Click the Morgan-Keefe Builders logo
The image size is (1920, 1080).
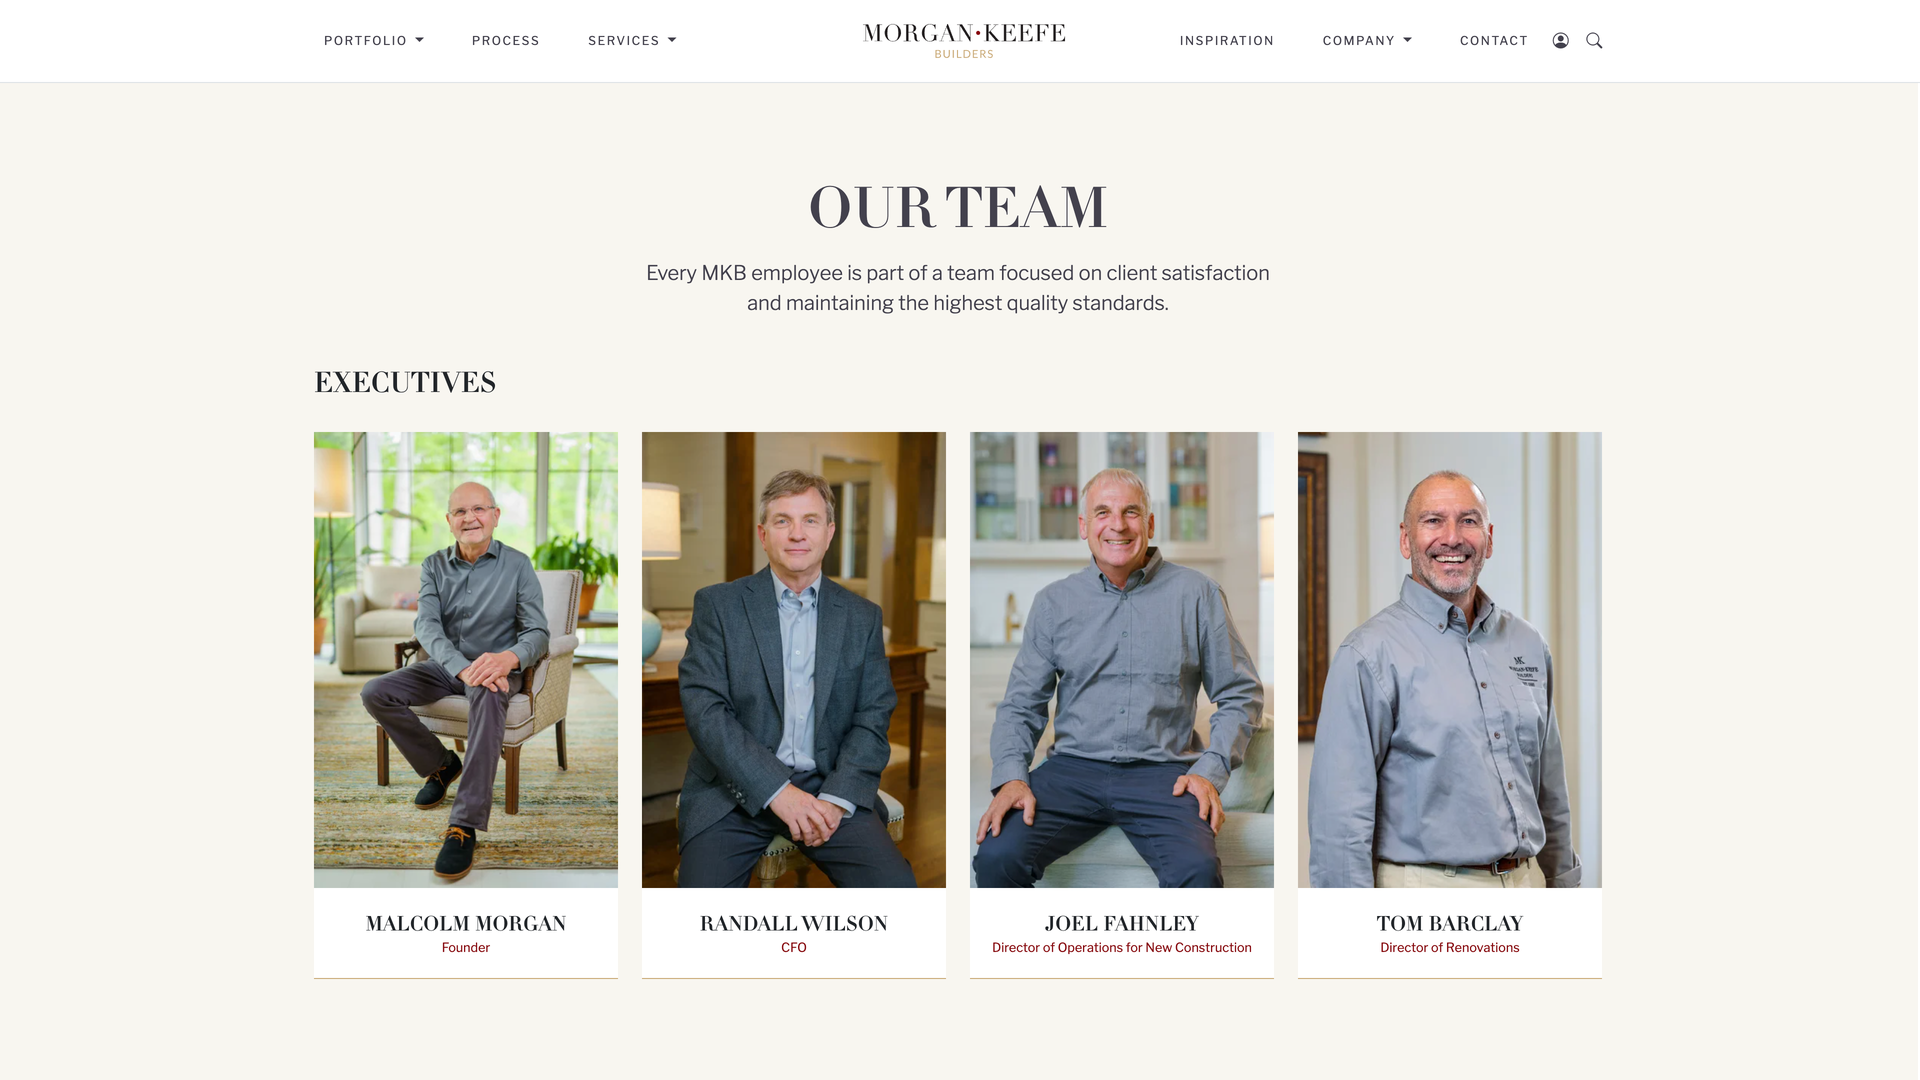click(x=961, y=40)
